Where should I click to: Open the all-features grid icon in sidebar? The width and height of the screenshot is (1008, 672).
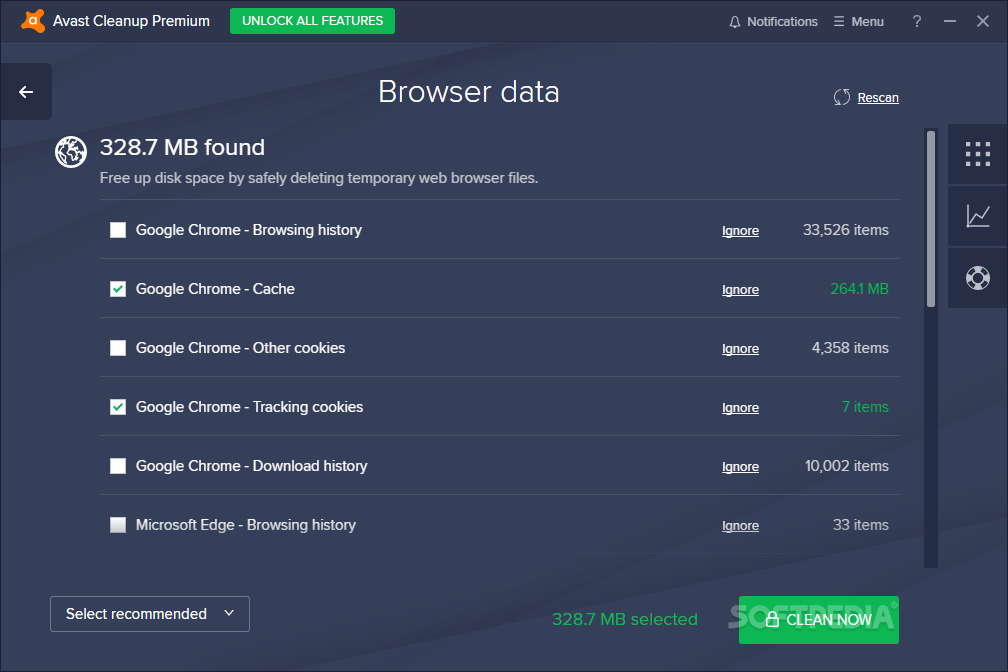coord(978,154)
